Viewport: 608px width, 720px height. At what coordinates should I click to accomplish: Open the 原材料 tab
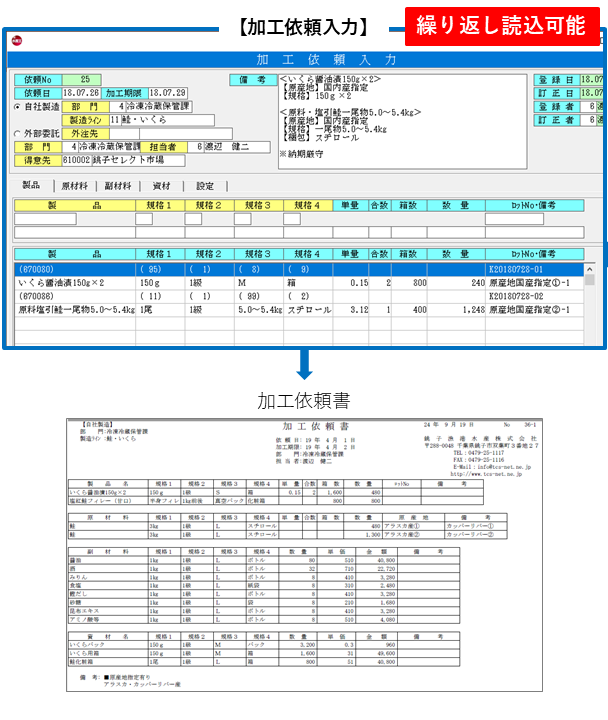point(74,186)
